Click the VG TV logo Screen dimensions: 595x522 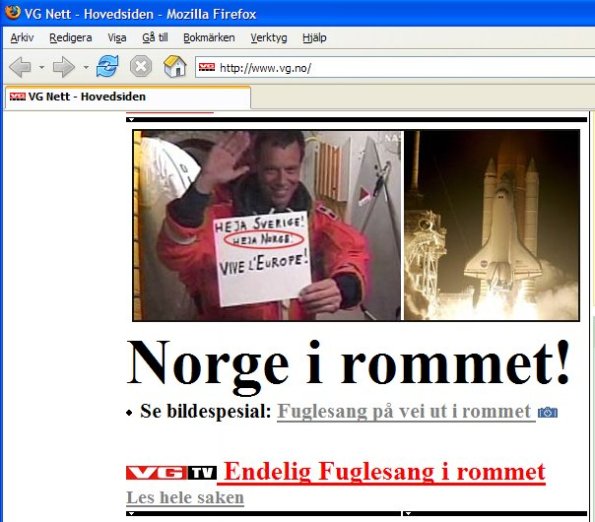[x=172, y=473]
